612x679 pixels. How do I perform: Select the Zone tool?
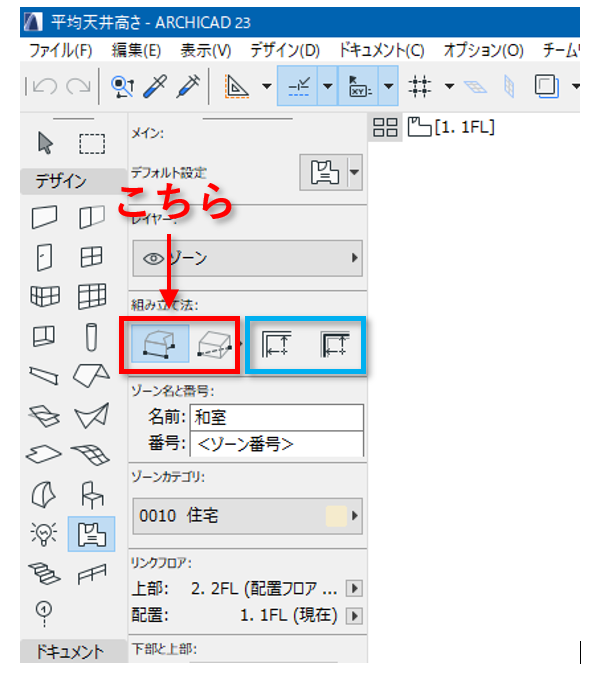coord(91,534)
